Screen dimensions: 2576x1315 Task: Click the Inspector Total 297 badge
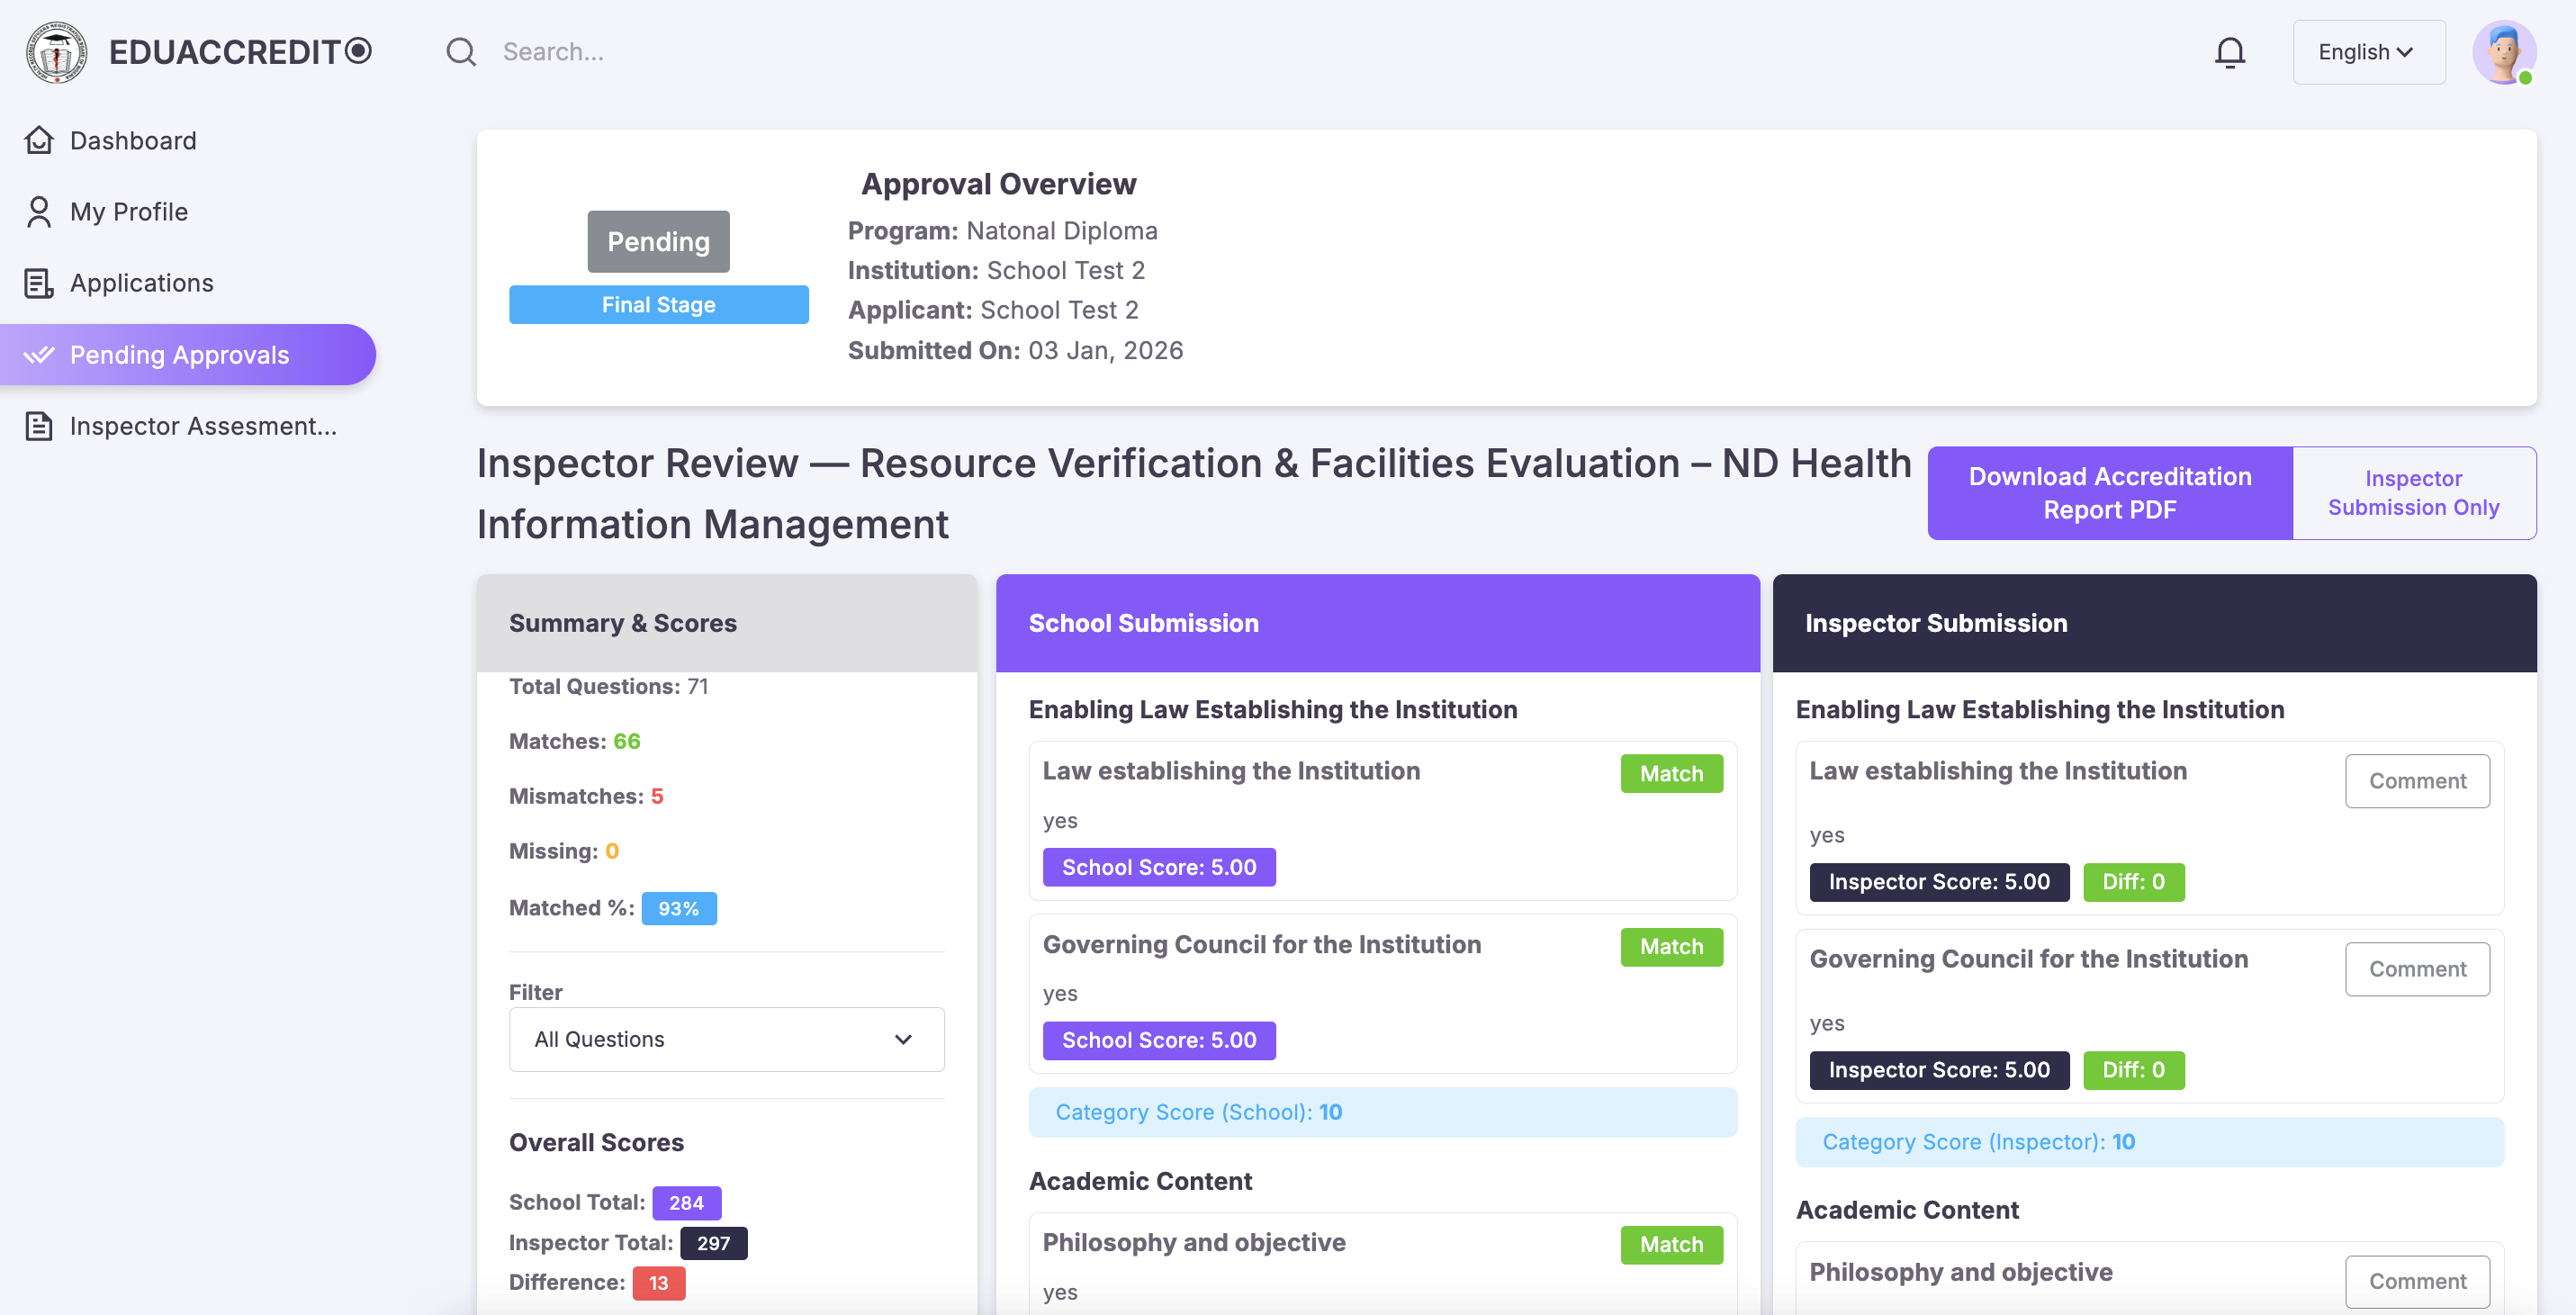714,1243
